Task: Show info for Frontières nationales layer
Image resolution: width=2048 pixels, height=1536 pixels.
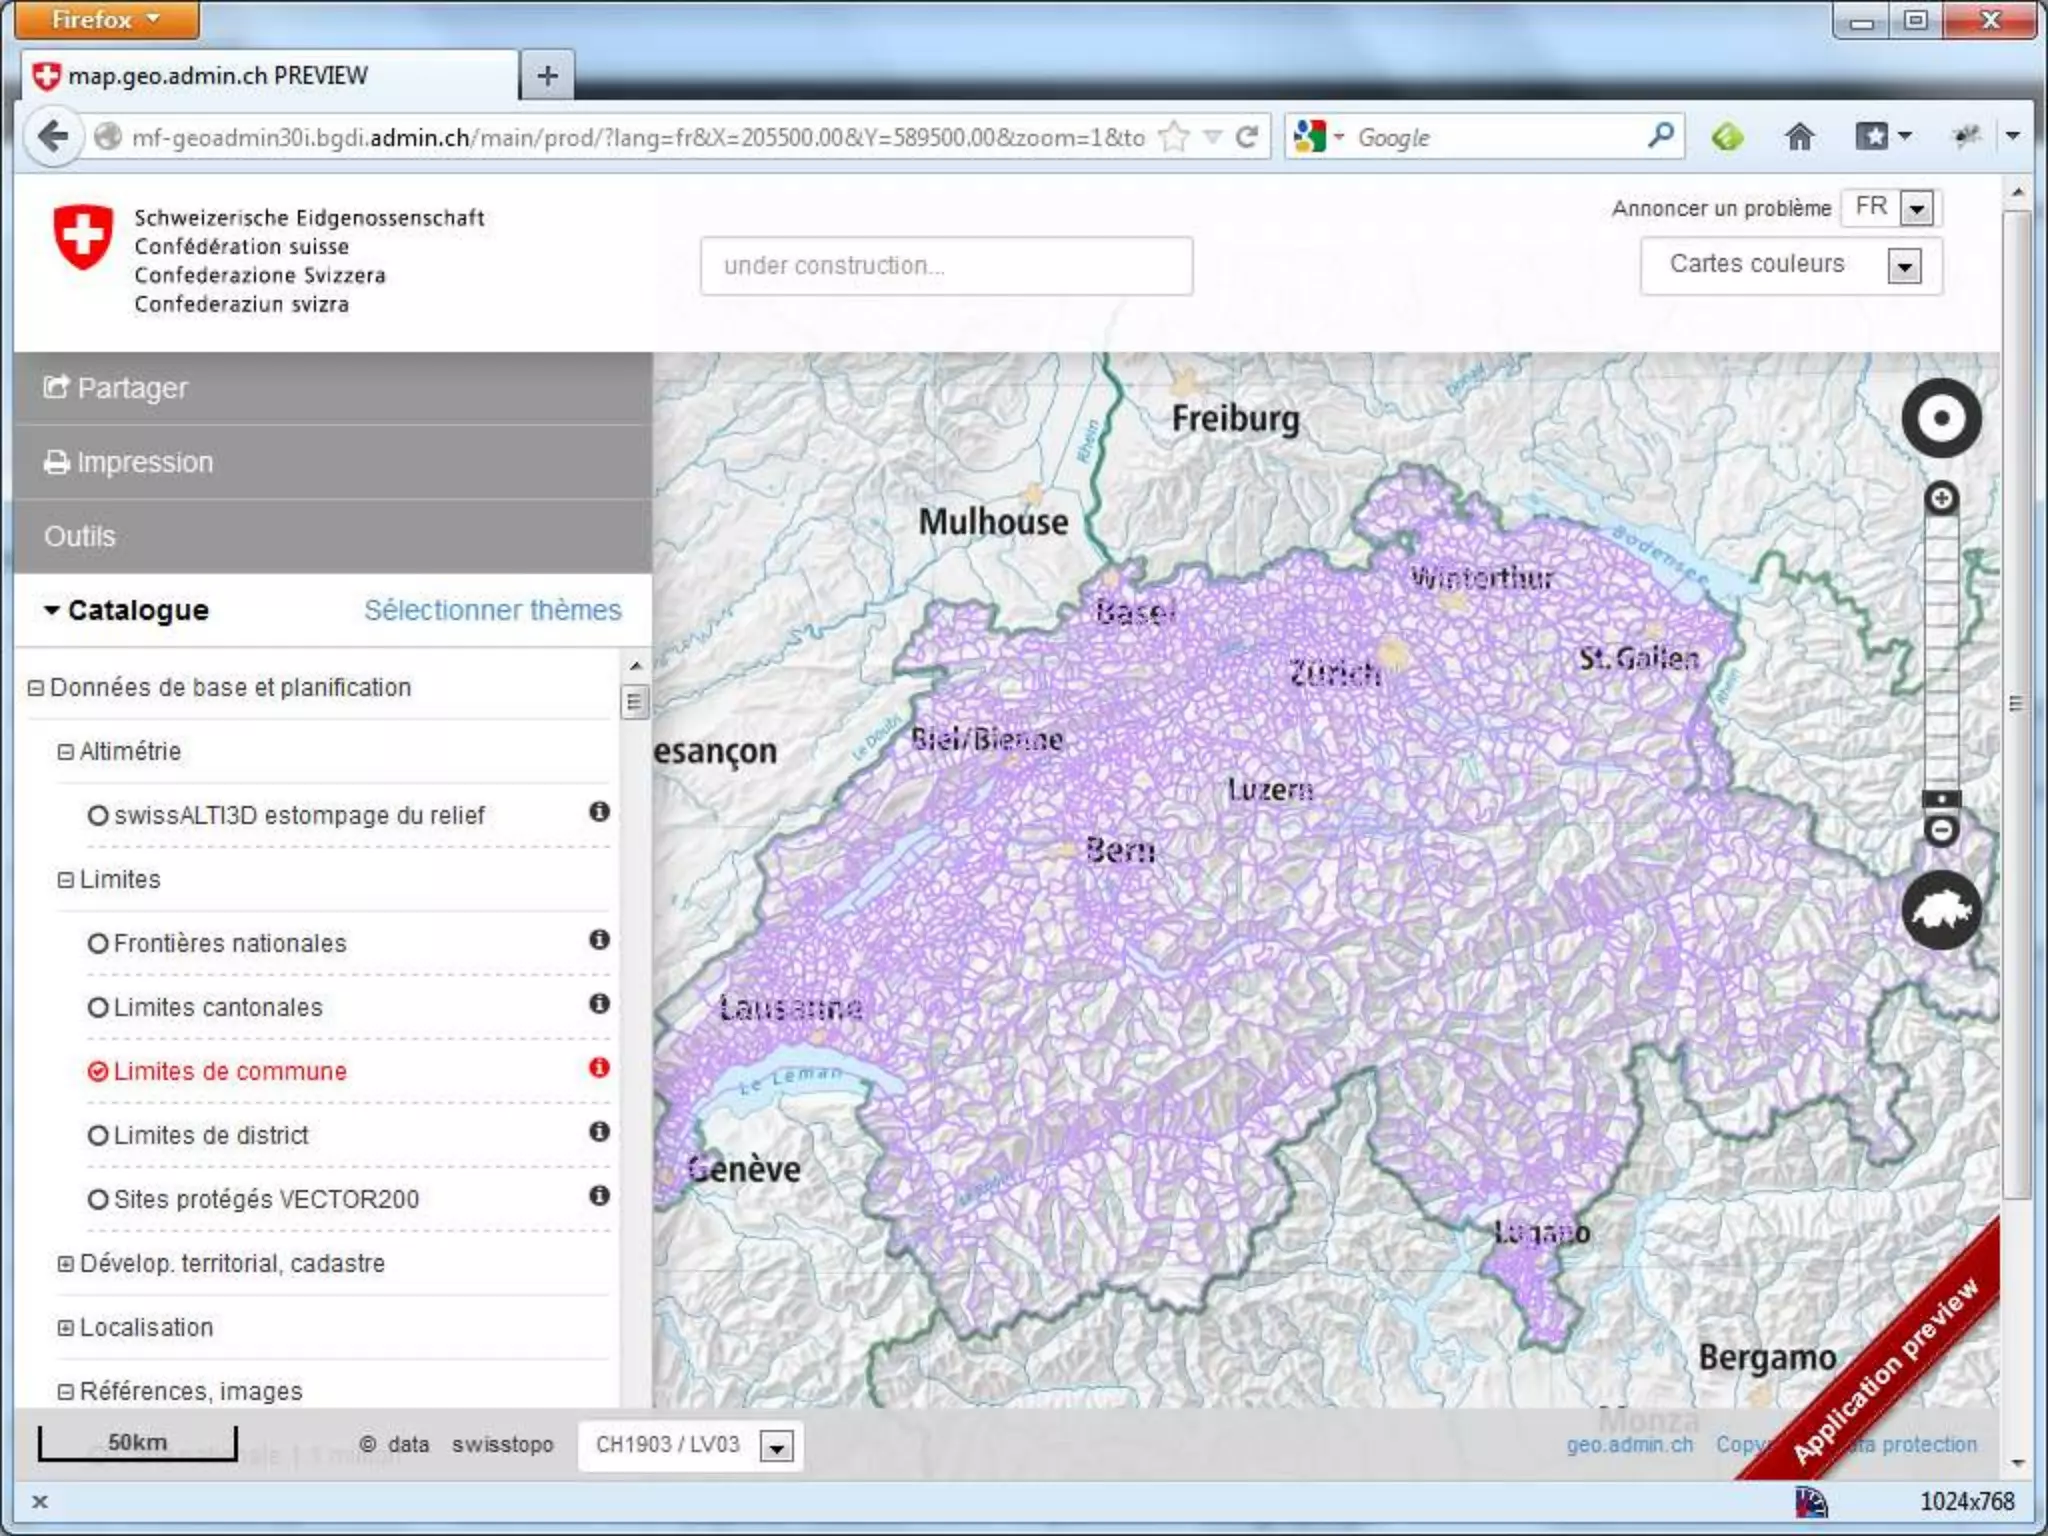Action: [599, 940]
